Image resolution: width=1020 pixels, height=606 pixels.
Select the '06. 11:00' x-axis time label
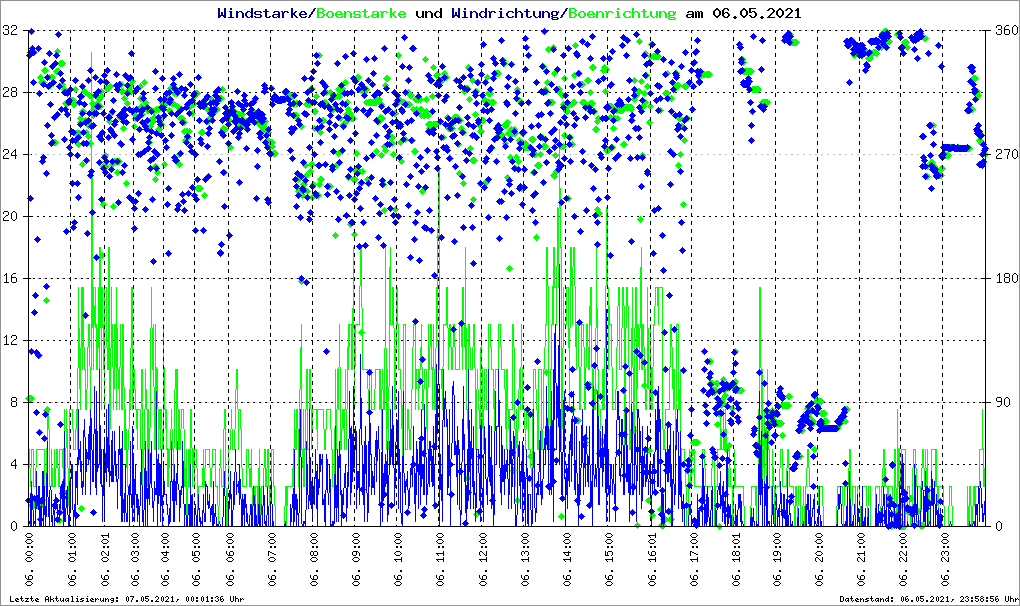click(x=440, y=560)
